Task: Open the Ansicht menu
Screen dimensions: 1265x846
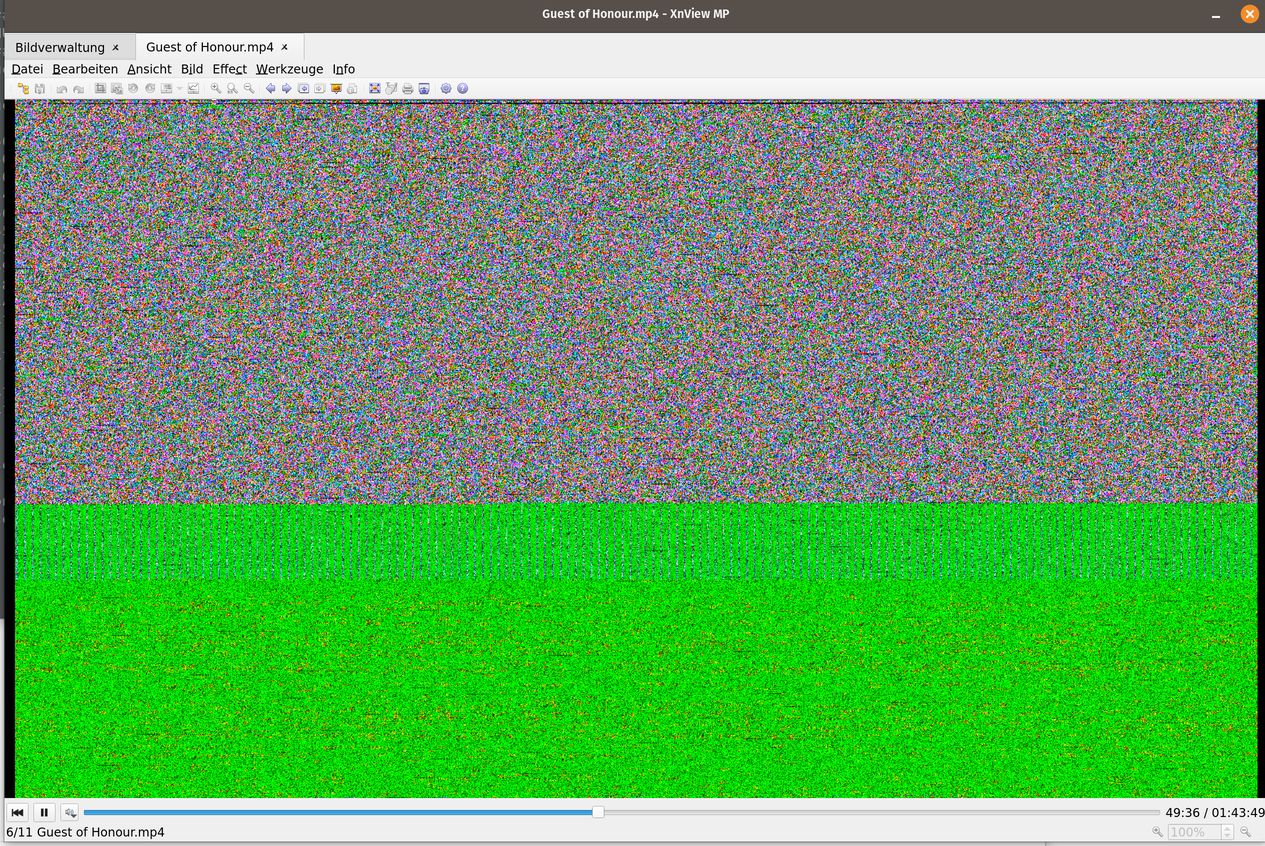Action: [149, 69]
